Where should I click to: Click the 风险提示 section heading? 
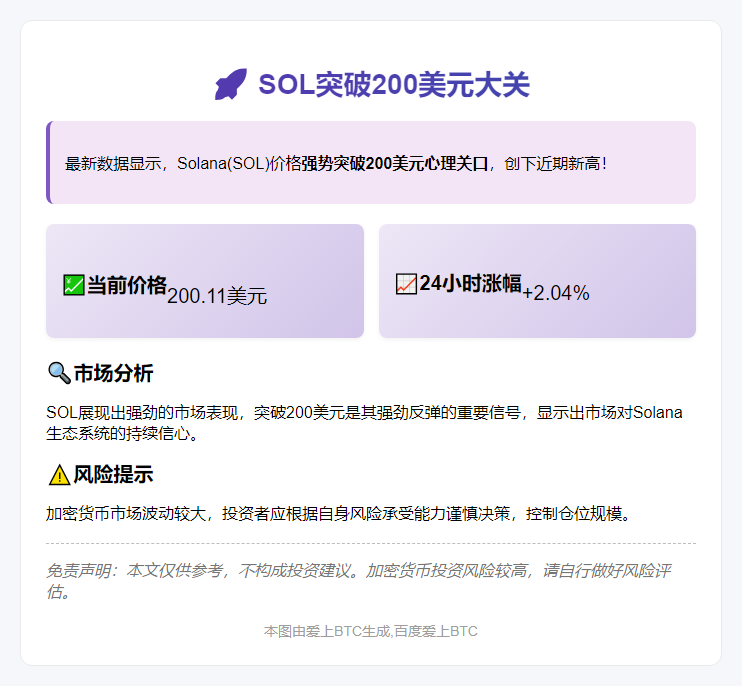tap(114, 475)
